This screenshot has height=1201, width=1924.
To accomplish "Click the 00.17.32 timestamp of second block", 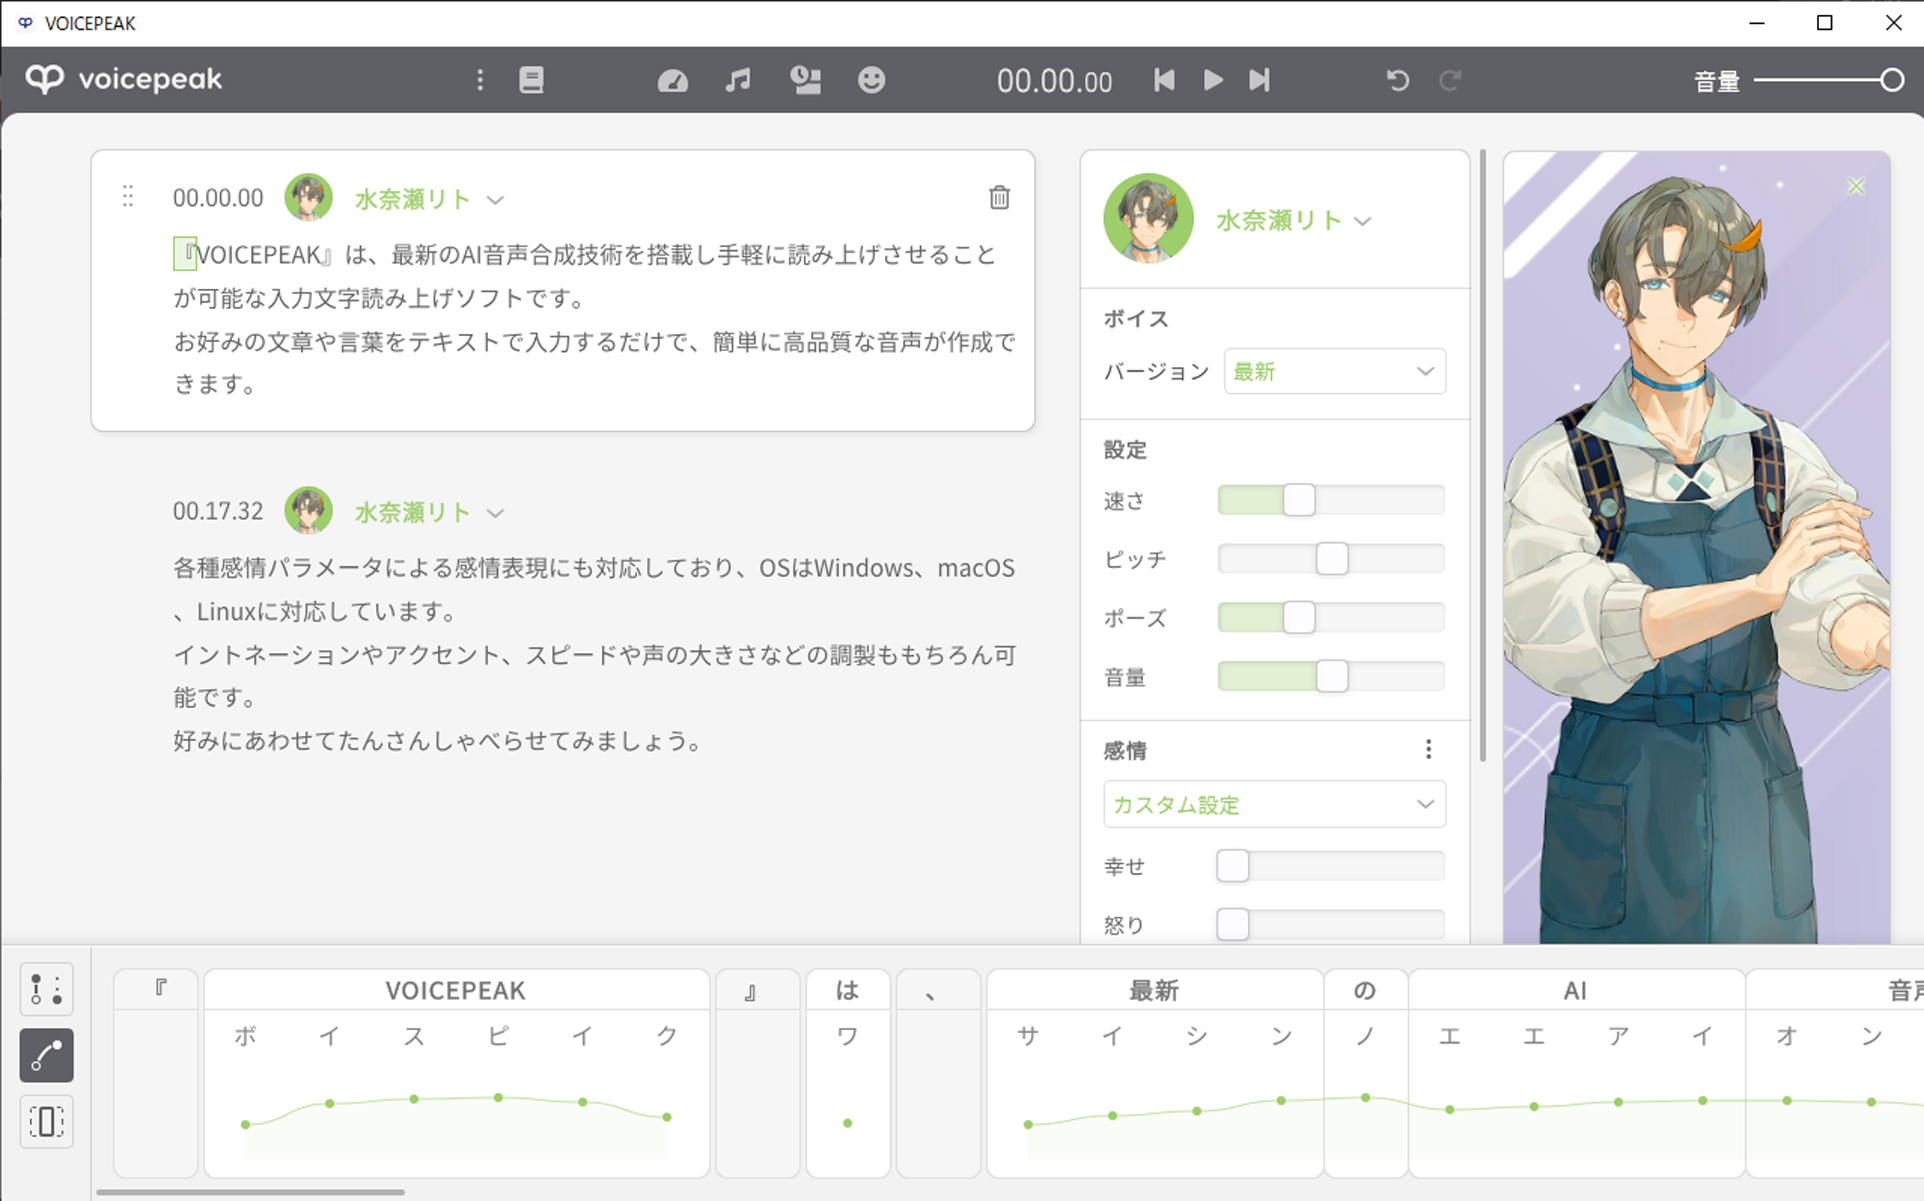I will point(218,511).
